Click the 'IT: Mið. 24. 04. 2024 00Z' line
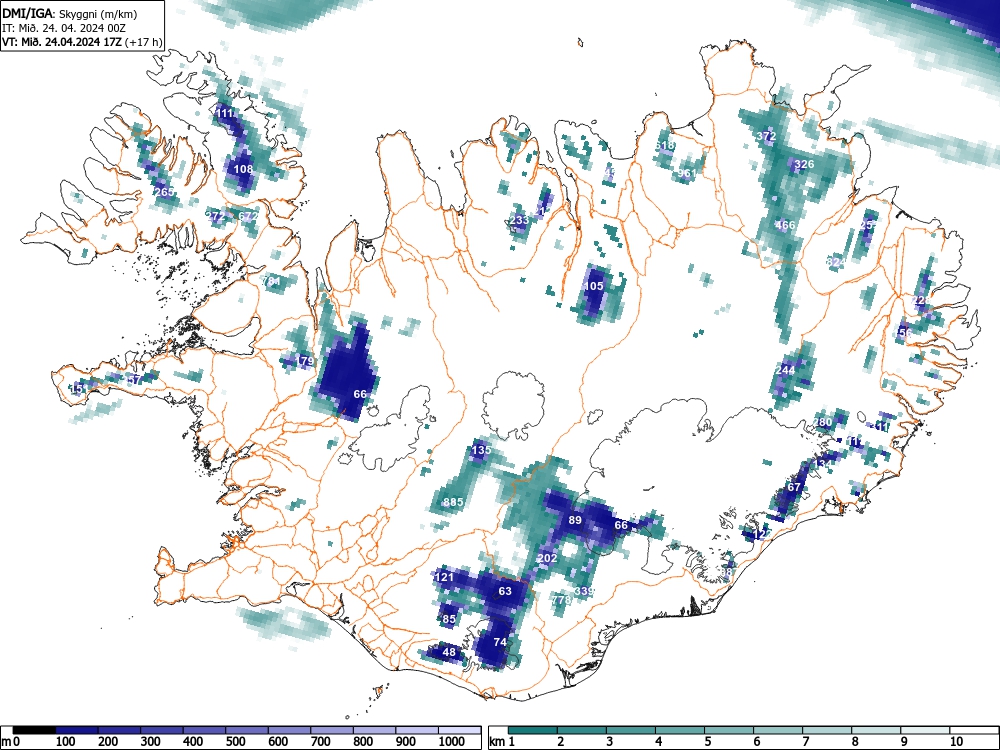 pyautogui.click(x=64, y=28)
